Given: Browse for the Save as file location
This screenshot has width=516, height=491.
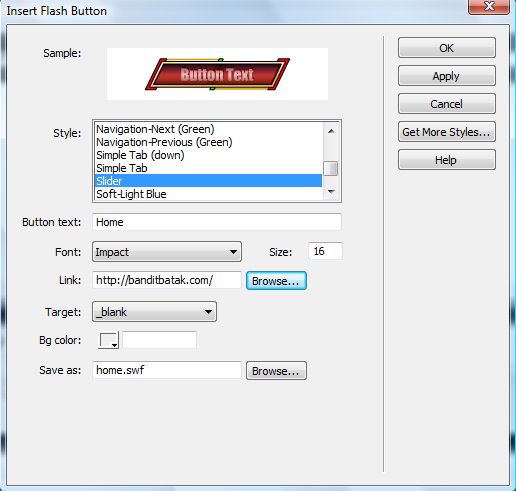Looking at the screenshot, I should [x=276, y=371].
